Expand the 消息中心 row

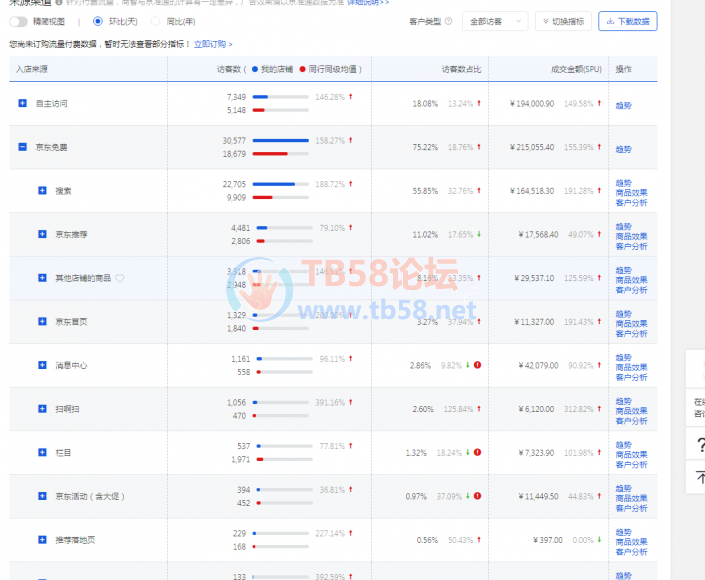pos(42,365)
